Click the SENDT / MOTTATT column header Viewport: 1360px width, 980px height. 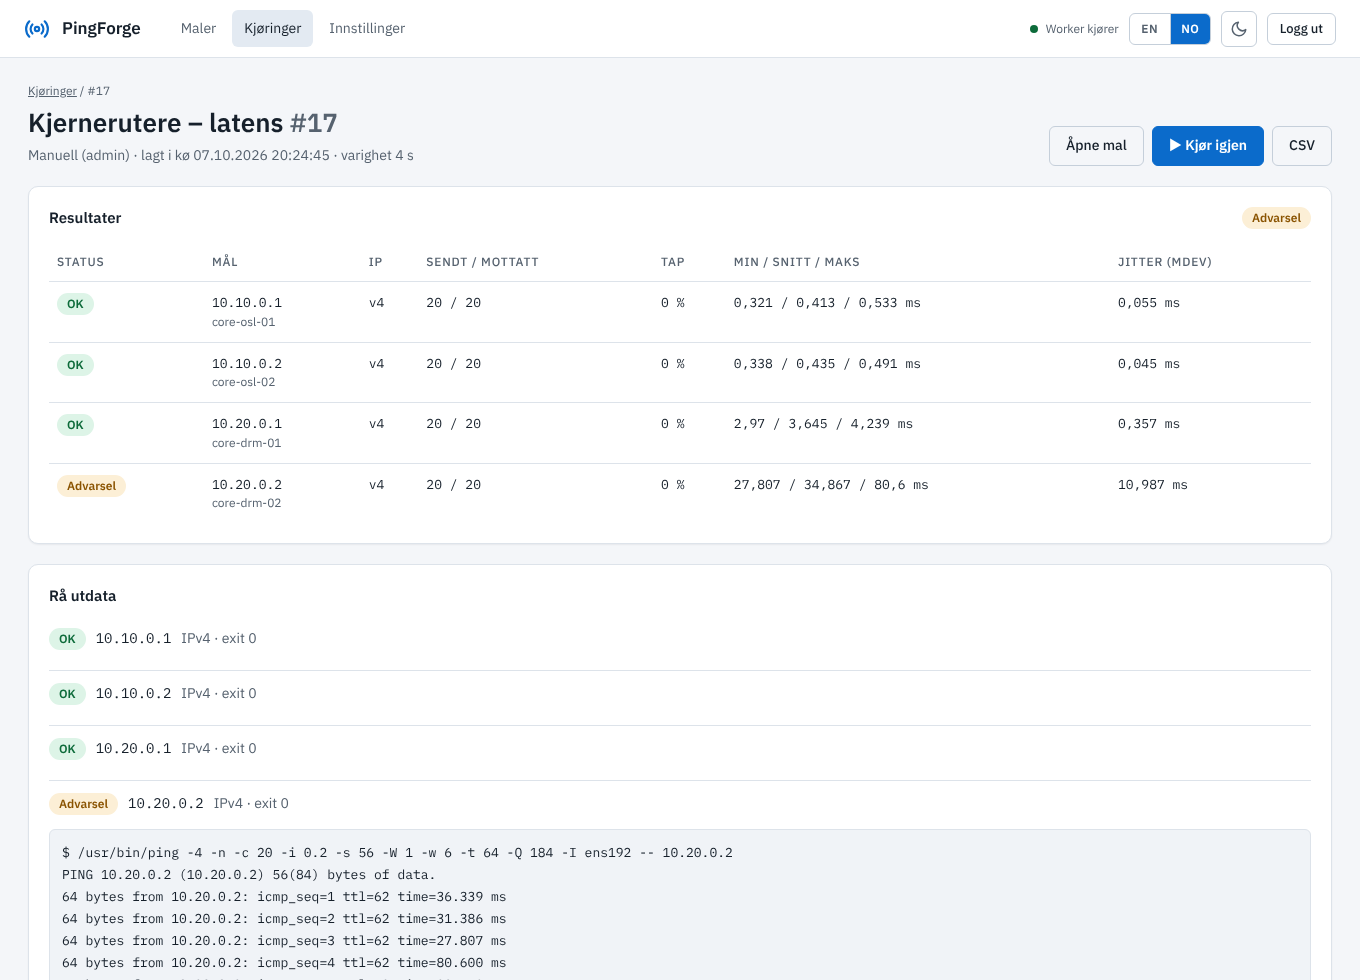(x=482, y=262)
